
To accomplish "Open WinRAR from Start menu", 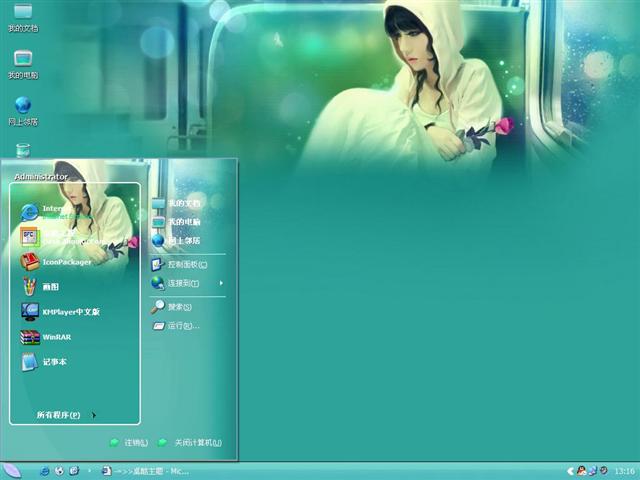I will [x=46, y=337].
